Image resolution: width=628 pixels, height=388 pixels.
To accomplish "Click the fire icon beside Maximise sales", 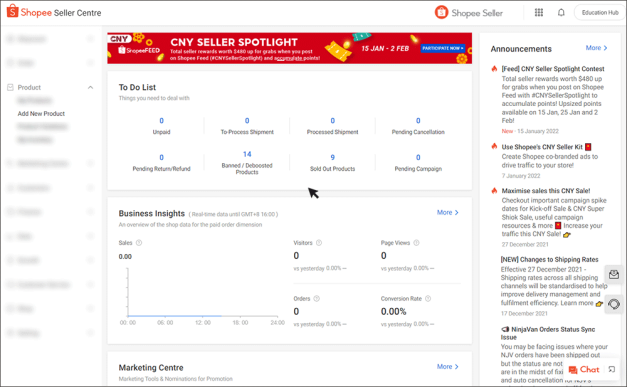I will pos(494,190).
